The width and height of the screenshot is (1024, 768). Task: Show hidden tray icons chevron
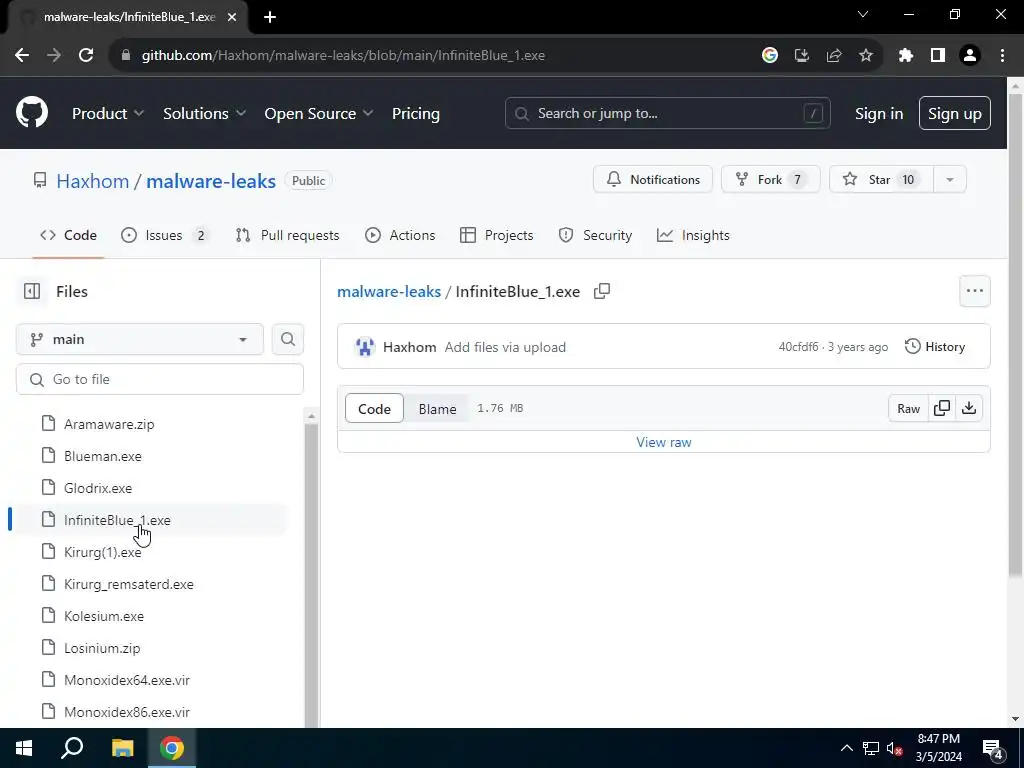click(x=846, y=748)
